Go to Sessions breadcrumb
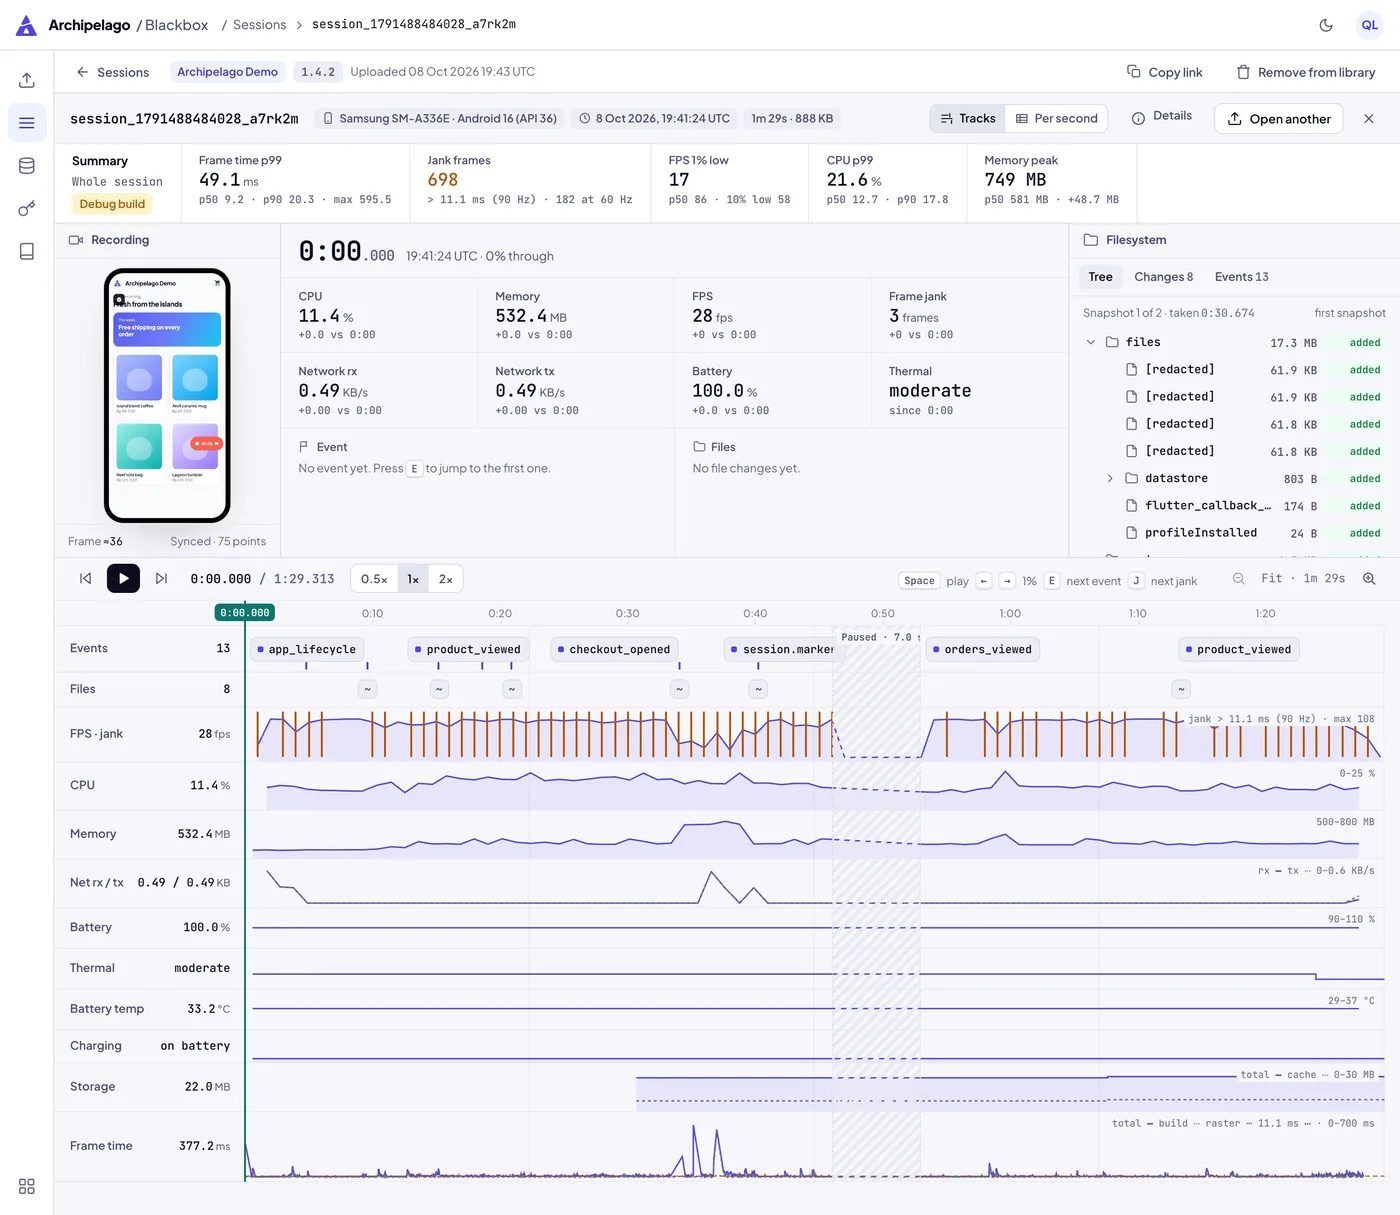The width and height of the screenshot is (1400, 1215). tap(259, 25)
